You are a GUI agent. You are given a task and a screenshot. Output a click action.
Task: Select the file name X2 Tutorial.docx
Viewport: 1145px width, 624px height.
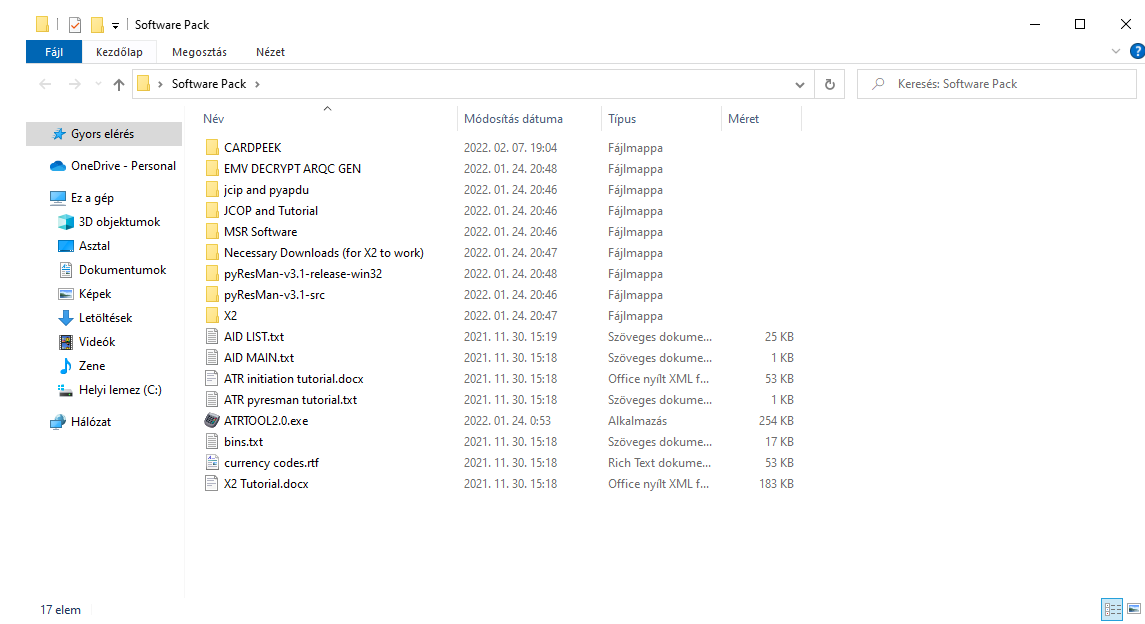pos(266,484)
